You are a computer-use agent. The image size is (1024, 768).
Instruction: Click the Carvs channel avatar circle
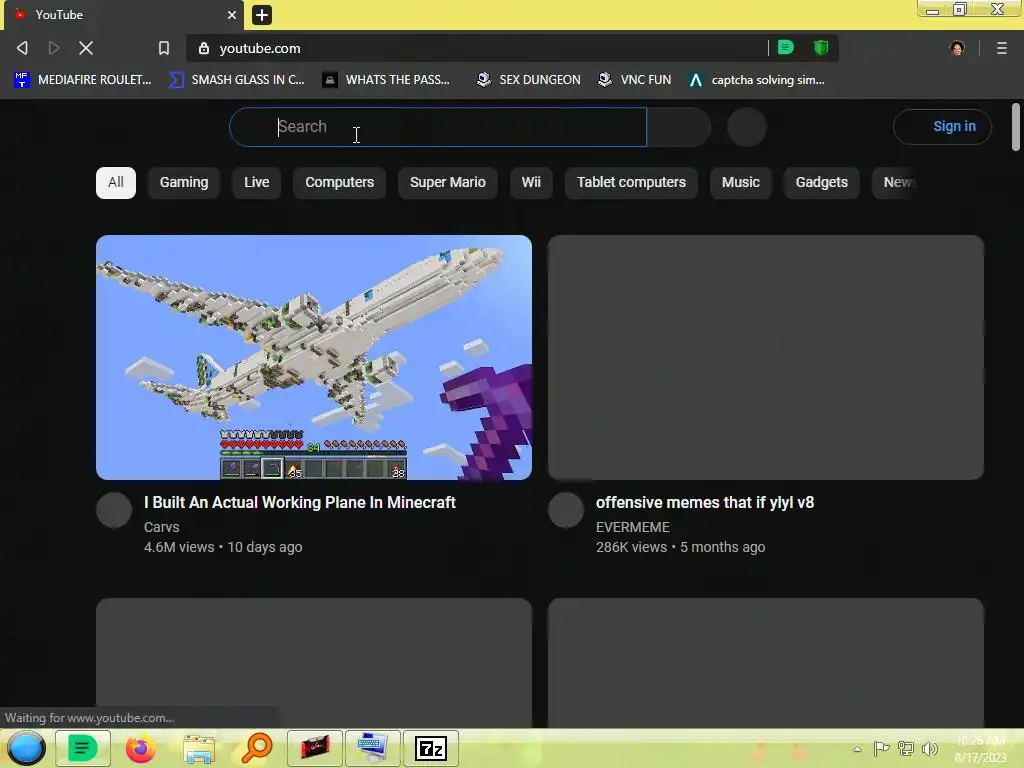point(114,510)
